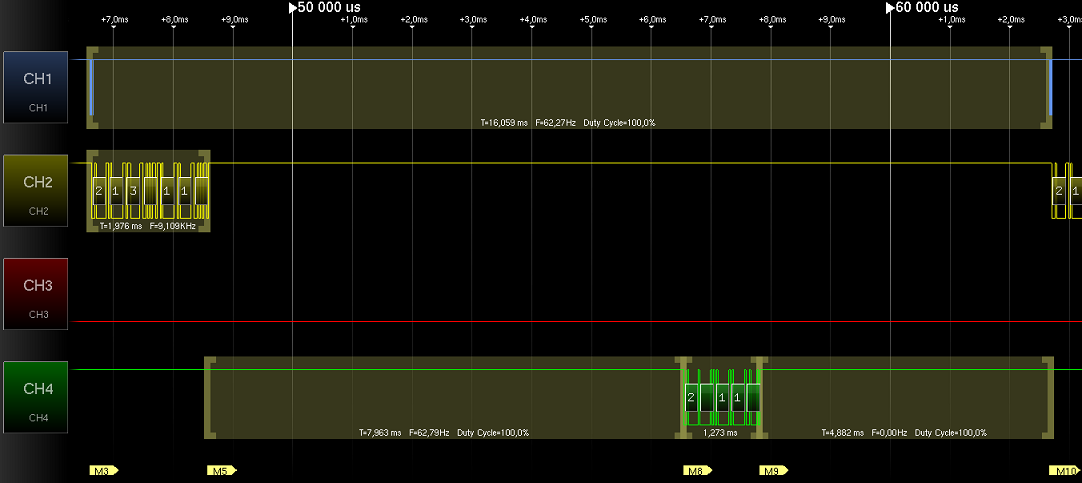Click the 60 000 us time label
1082x483 pixels.
922,7
